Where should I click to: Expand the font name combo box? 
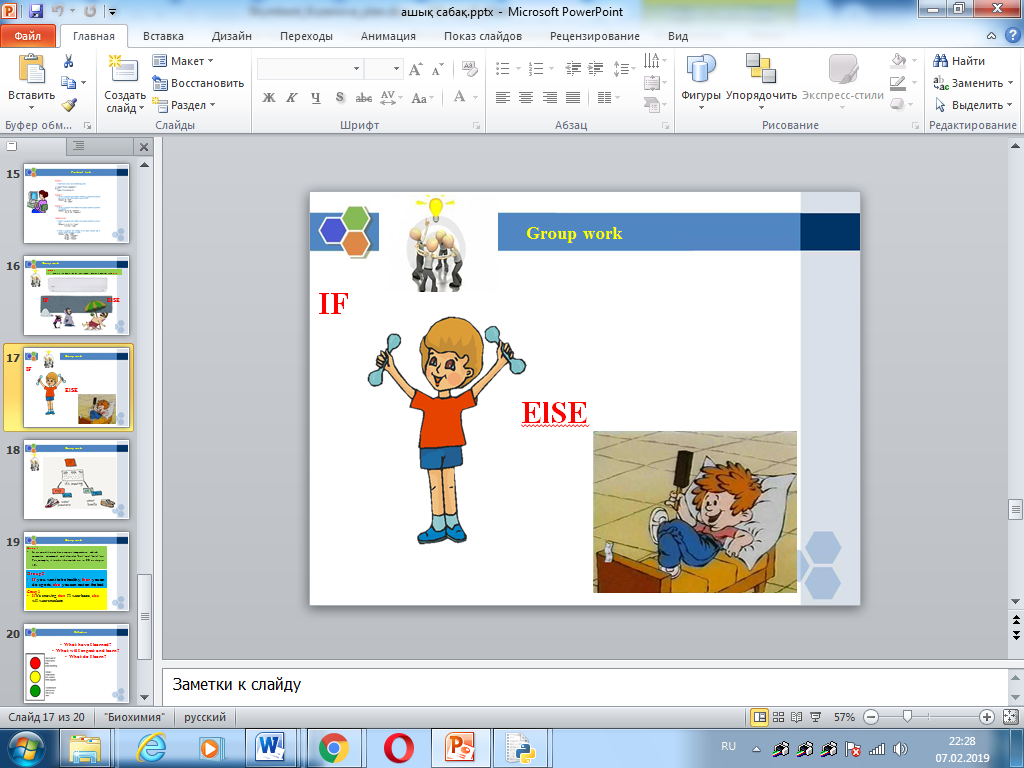pos(356,69)
